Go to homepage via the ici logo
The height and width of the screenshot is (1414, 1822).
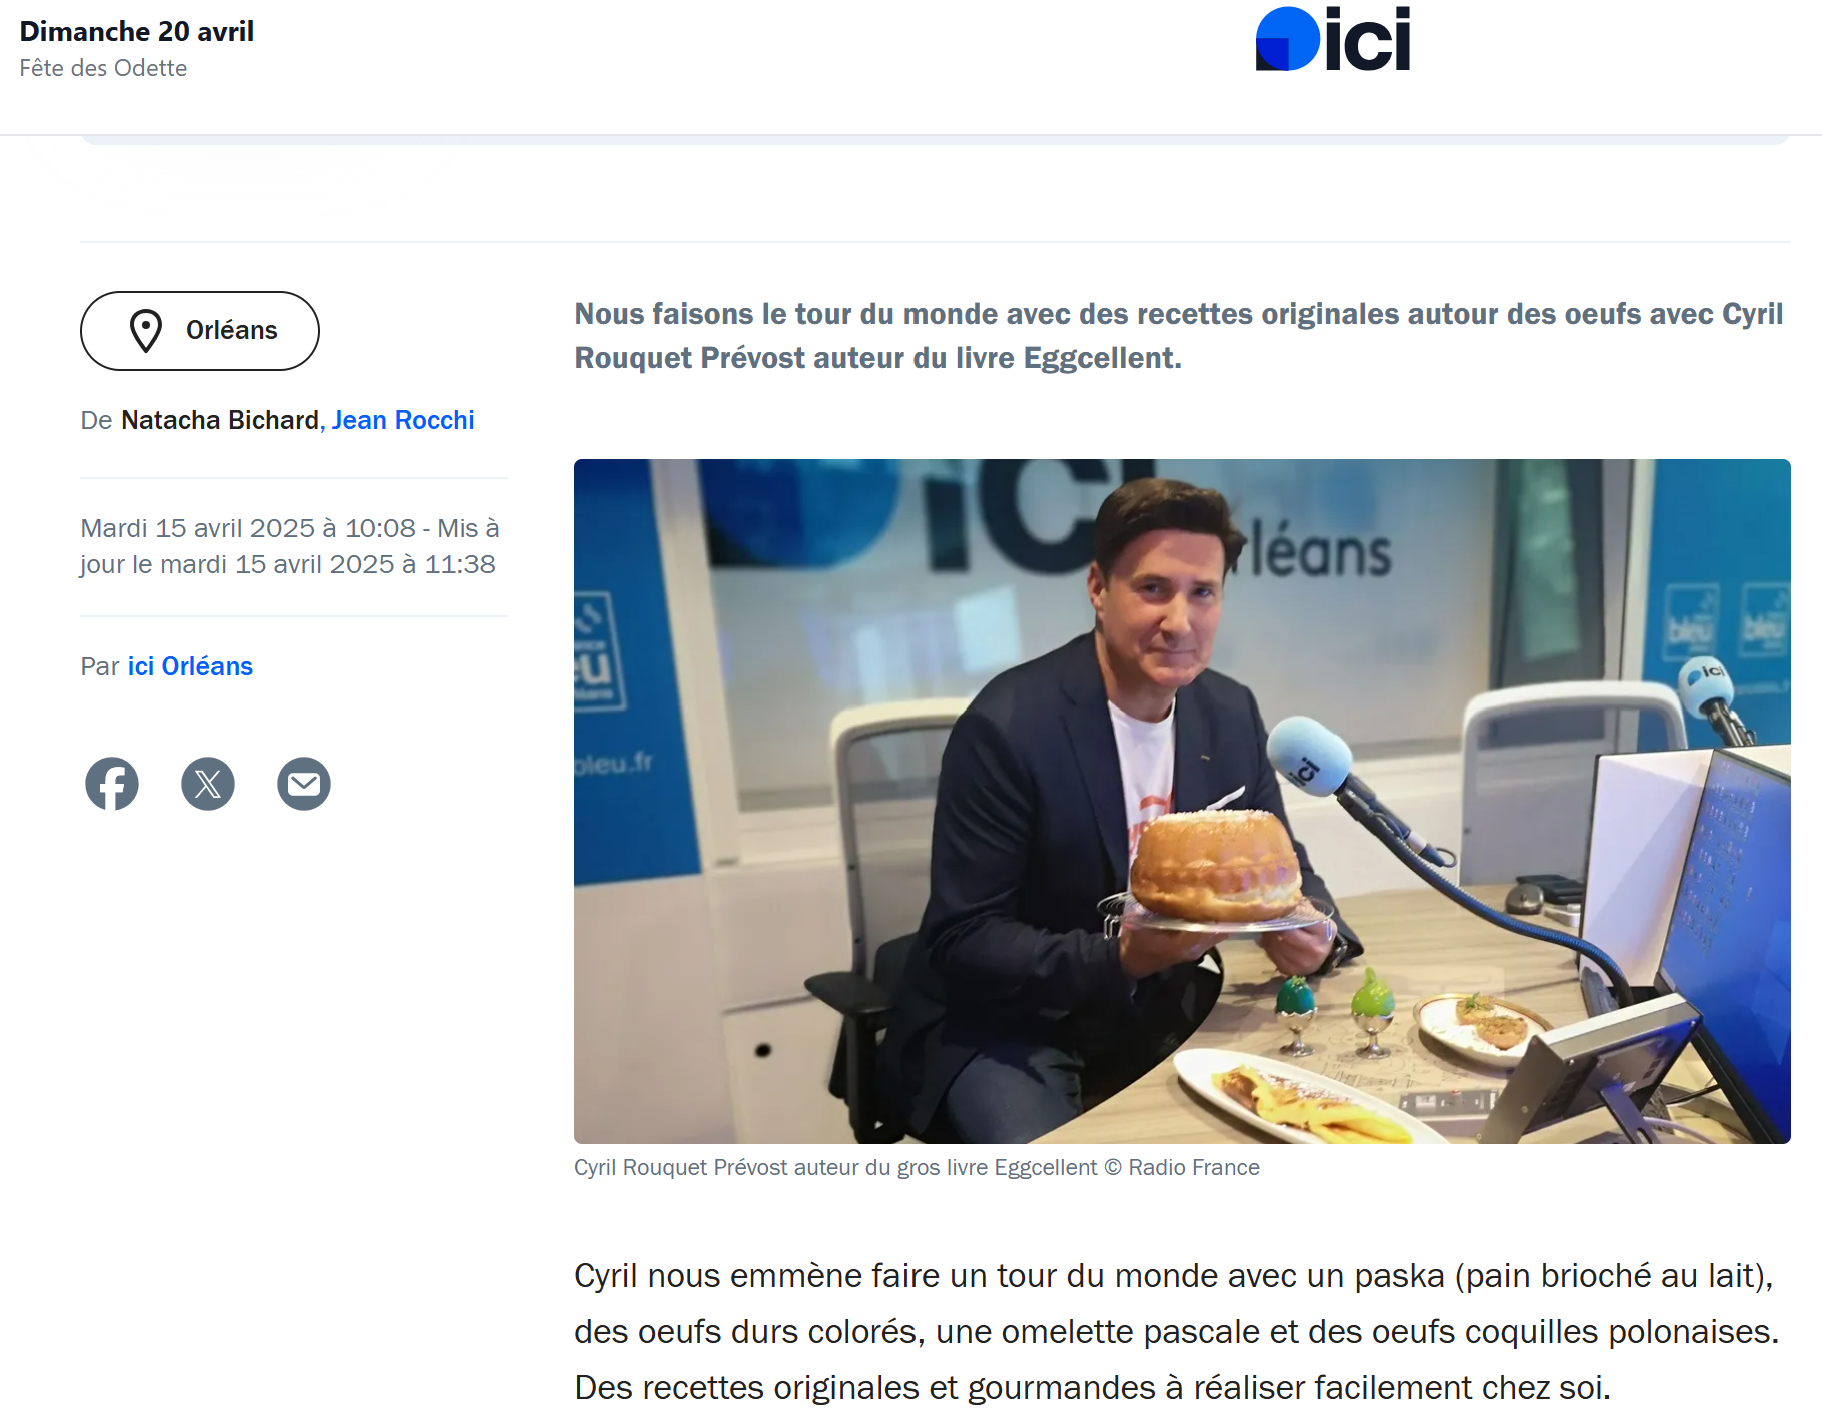1332,39
